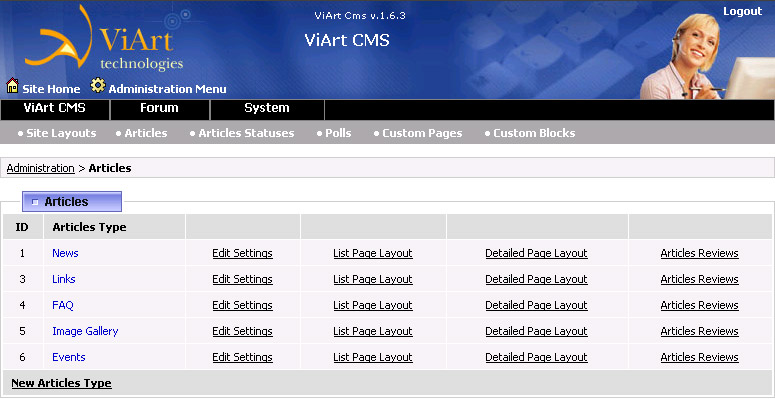Open Detailed Page Layout for News

click(536, 253)
